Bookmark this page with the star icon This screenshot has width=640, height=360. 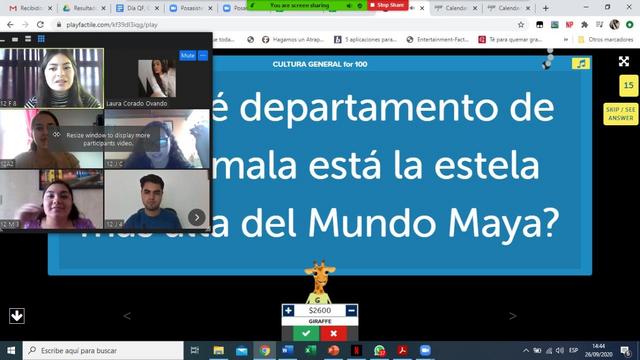tap(521, 25)
